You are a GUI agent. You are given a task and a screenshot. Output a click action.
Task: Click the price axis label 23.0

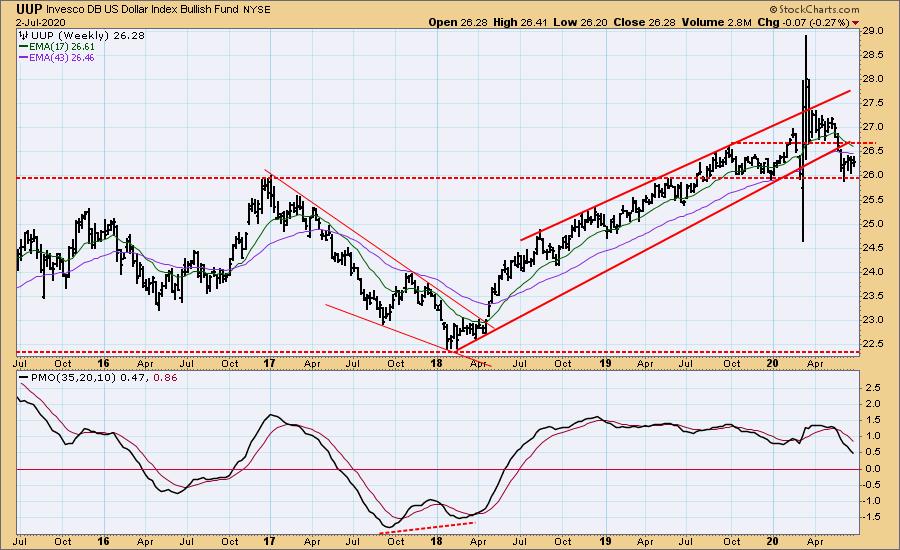[872, 320]
